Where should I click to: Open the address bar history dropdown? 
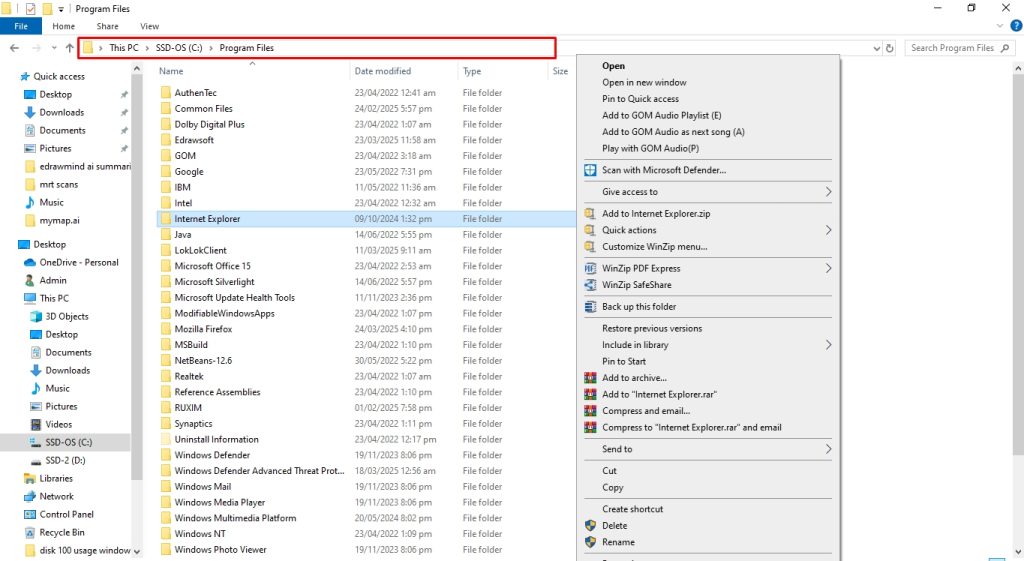(x=876, y=48)
